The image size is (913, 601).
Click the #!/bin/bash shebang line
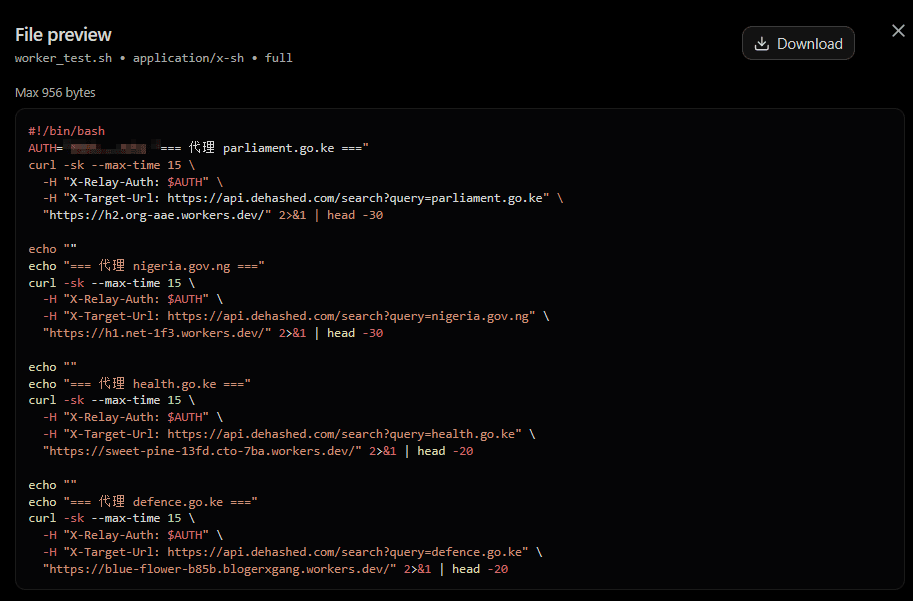[66, 131]
